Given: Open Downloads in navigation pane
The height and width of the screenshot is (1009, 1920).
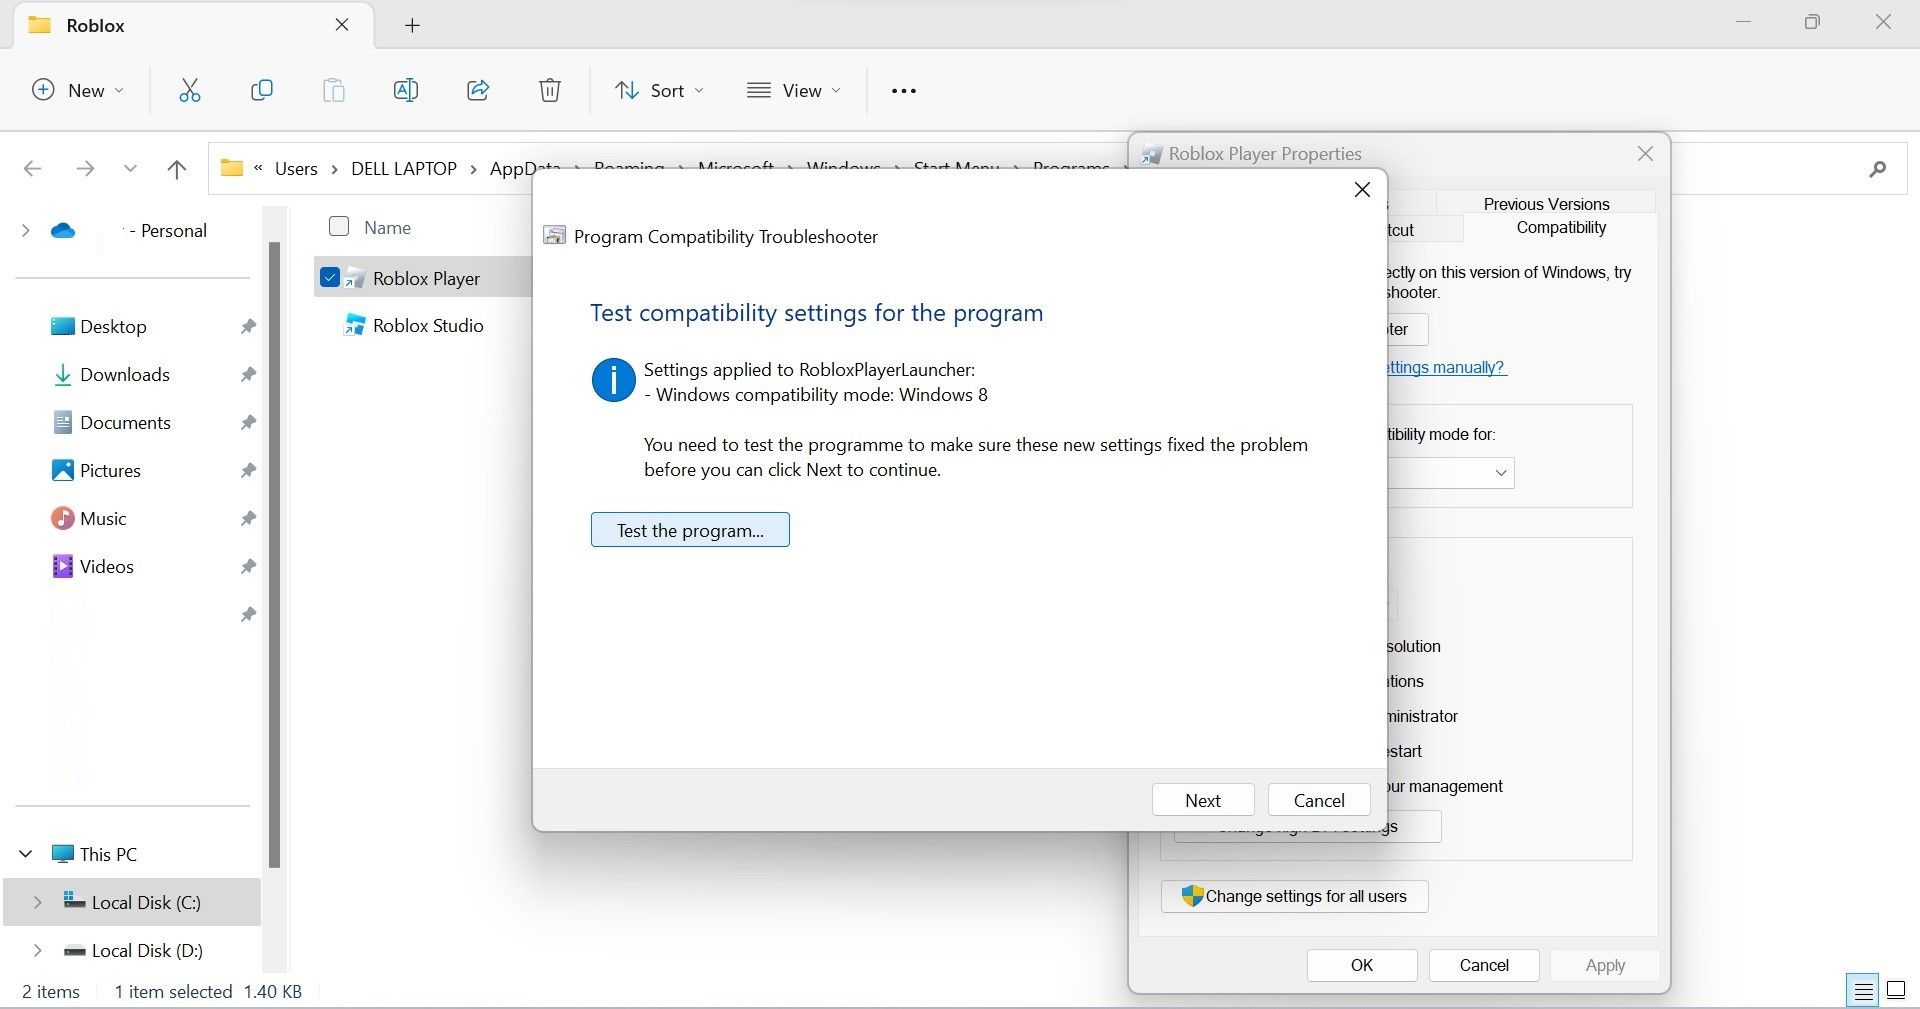Looking at the screenshot, I should [124, 374].
